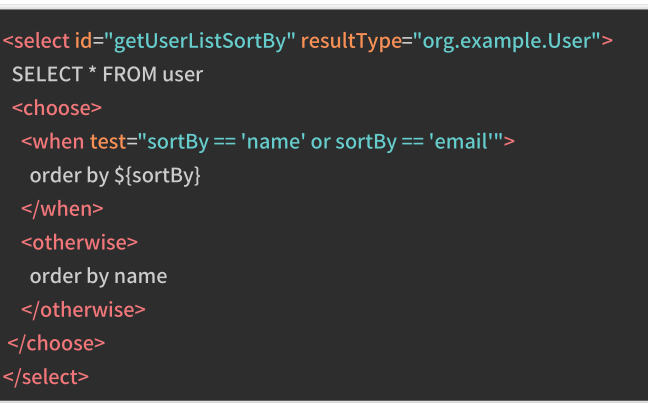Image resolution: width=648 pixels, height=410 pixels.
Task: Click the opening when tag name
Action: pos(58,141)
